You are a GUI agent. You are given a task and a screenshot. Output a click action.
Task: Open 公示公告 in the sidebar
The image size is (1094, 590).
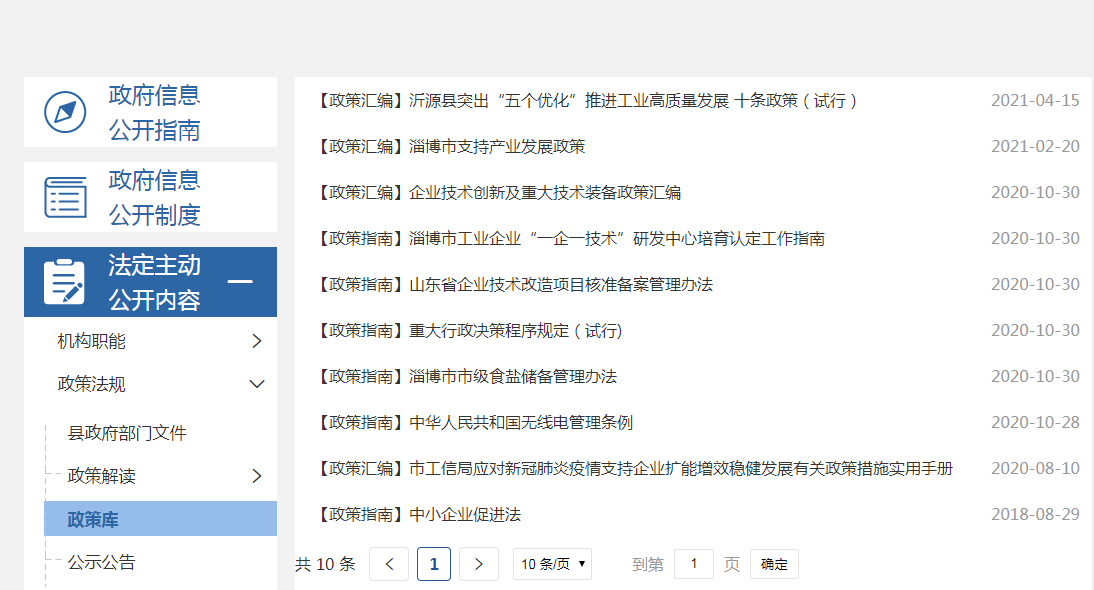tap(101, 562)
